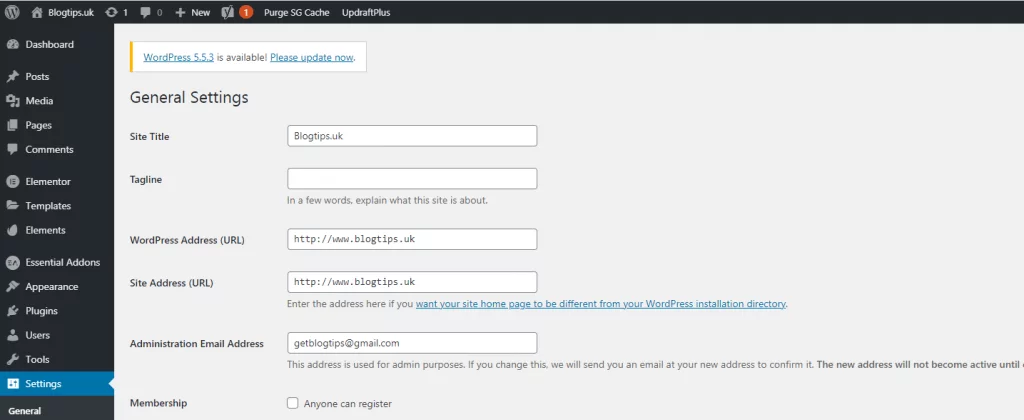Image resolution: width=1024 pixels, height=420 pixels.
Task: Click the Pages icon in the sidebar
Action: coord(12,125)
